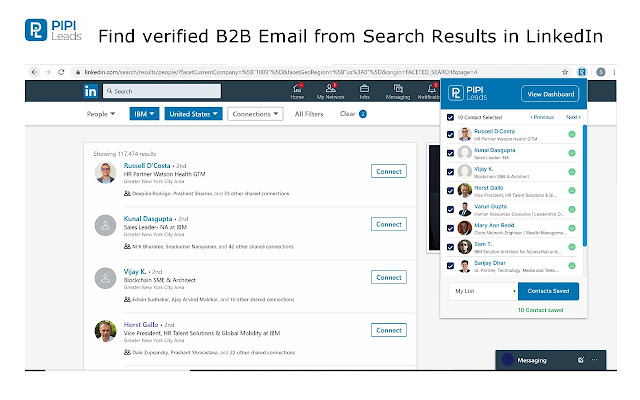Open Russell D'Costa profile link in results
The height and width of the screenshot is (400, 640).
coord(147,165)
